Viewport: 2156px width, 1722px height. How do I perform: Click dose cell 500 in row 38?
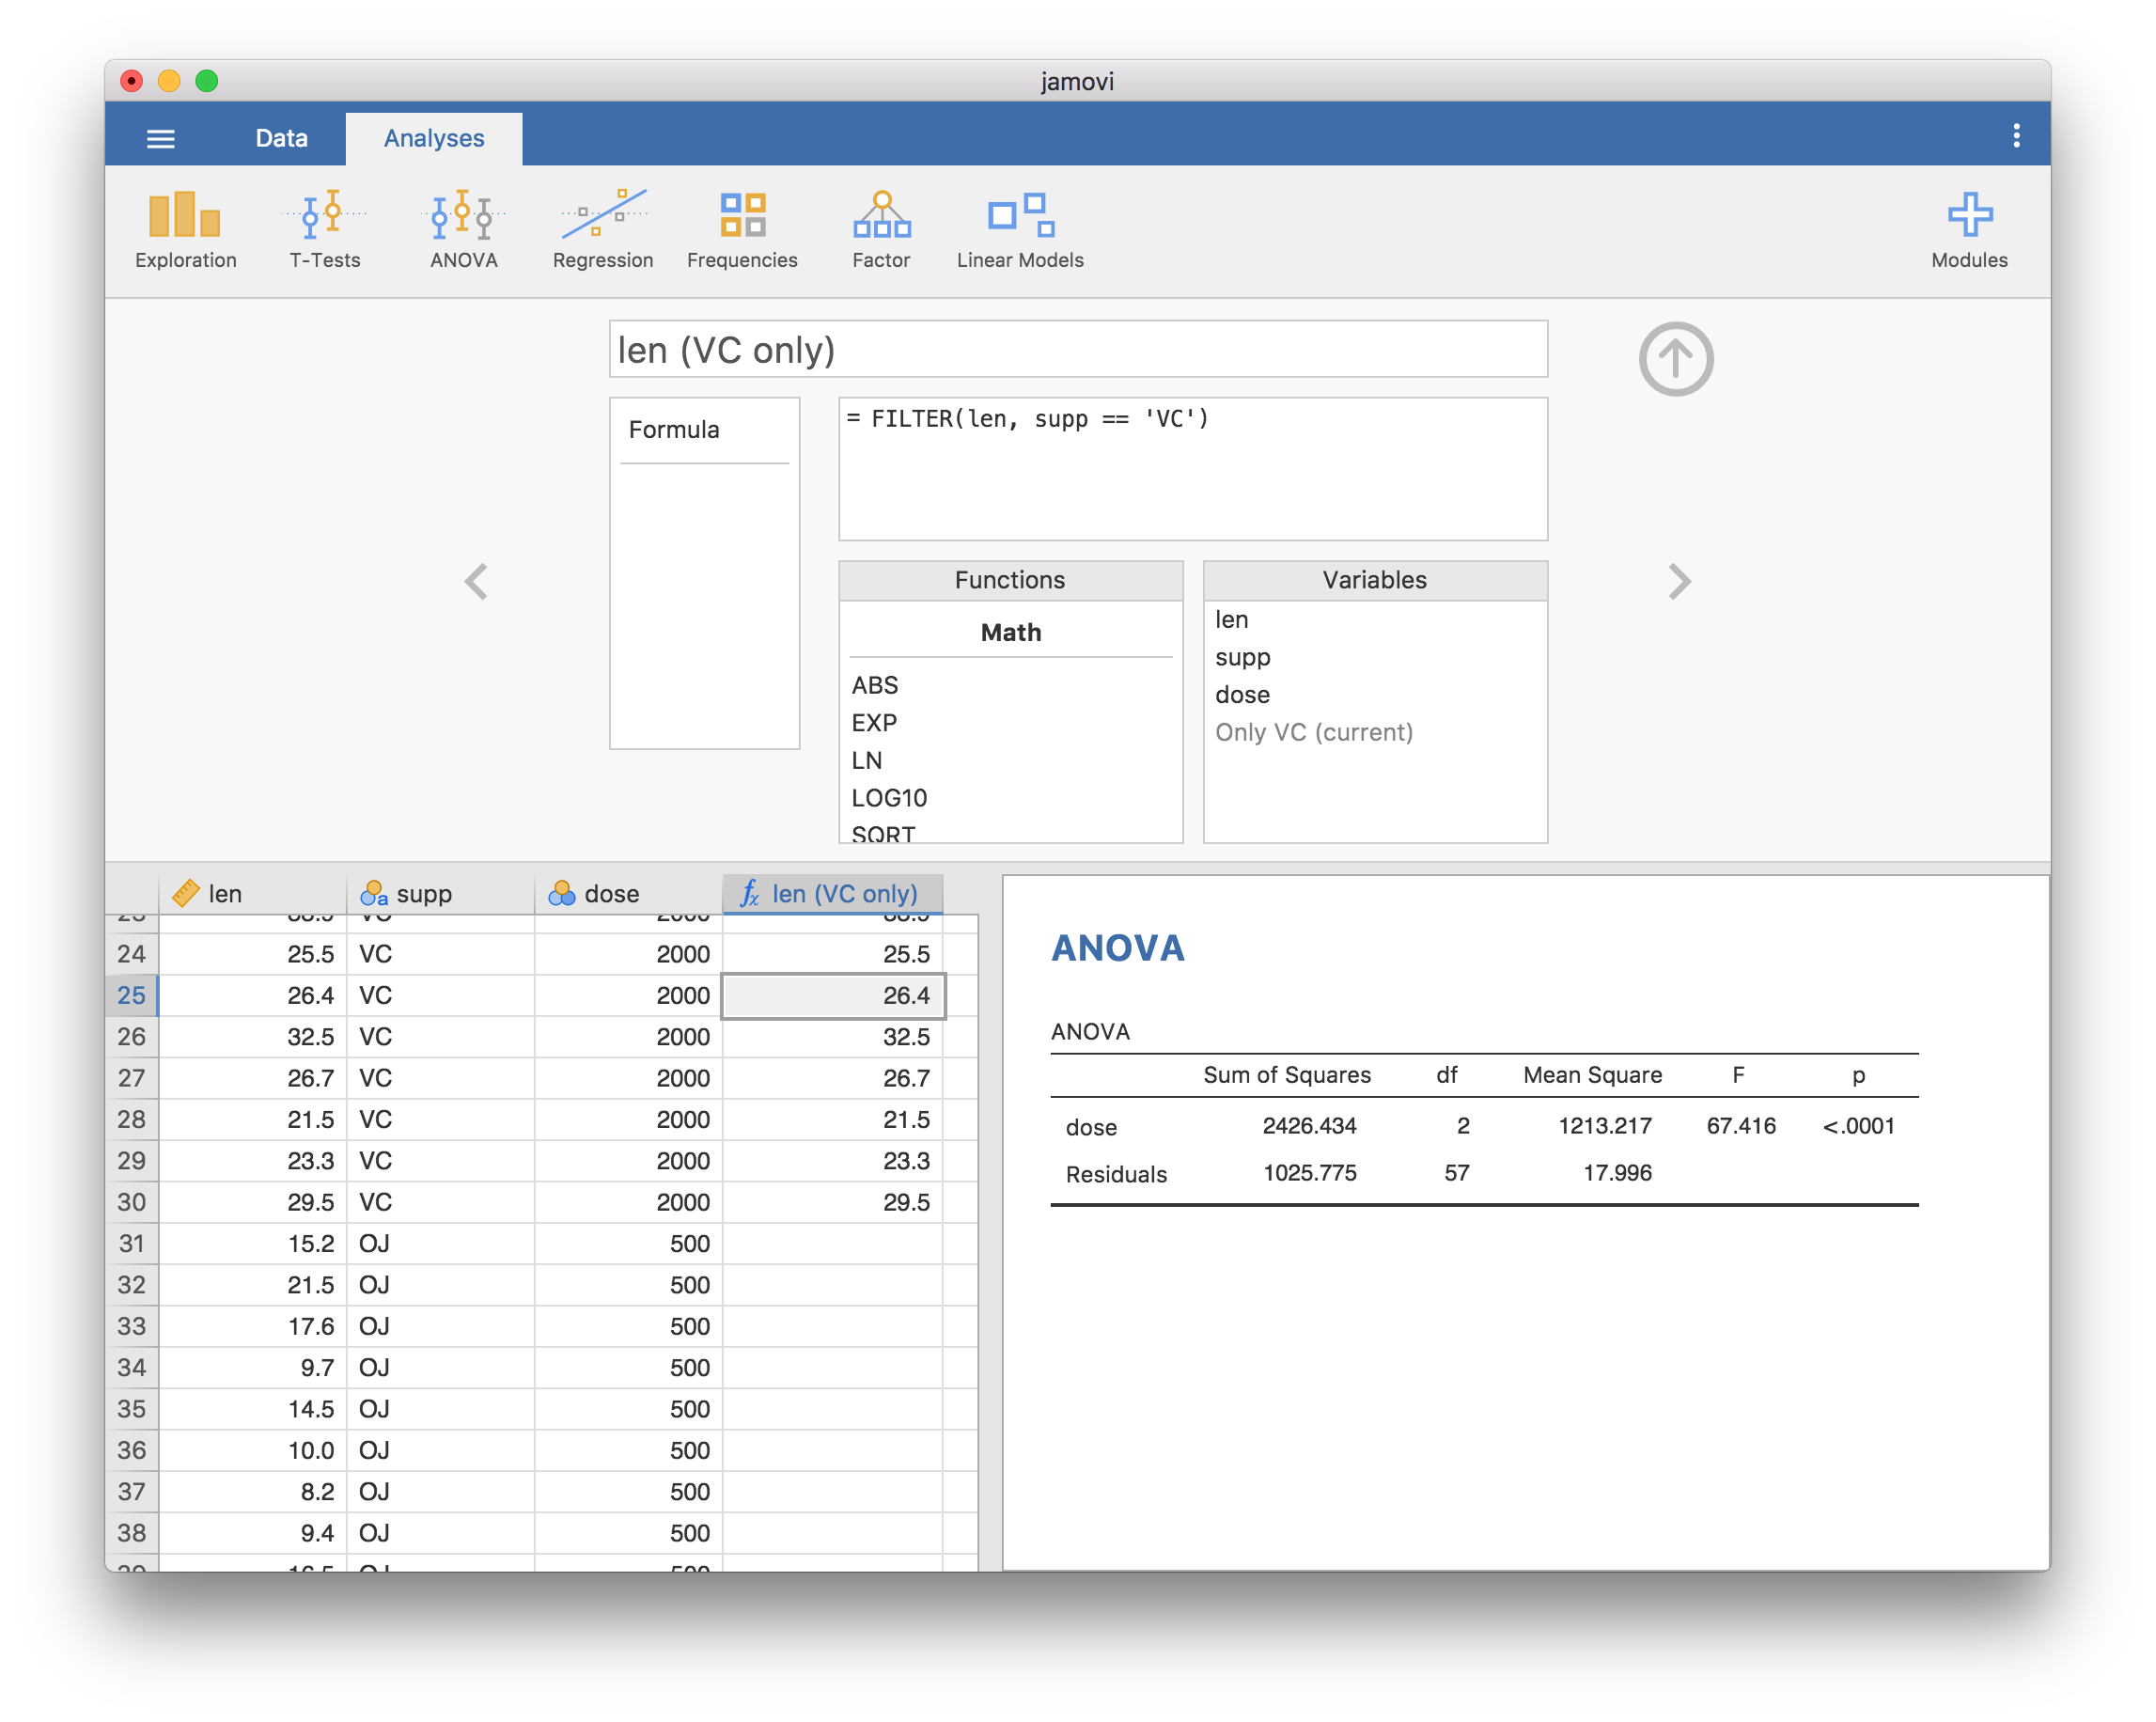629,1532
